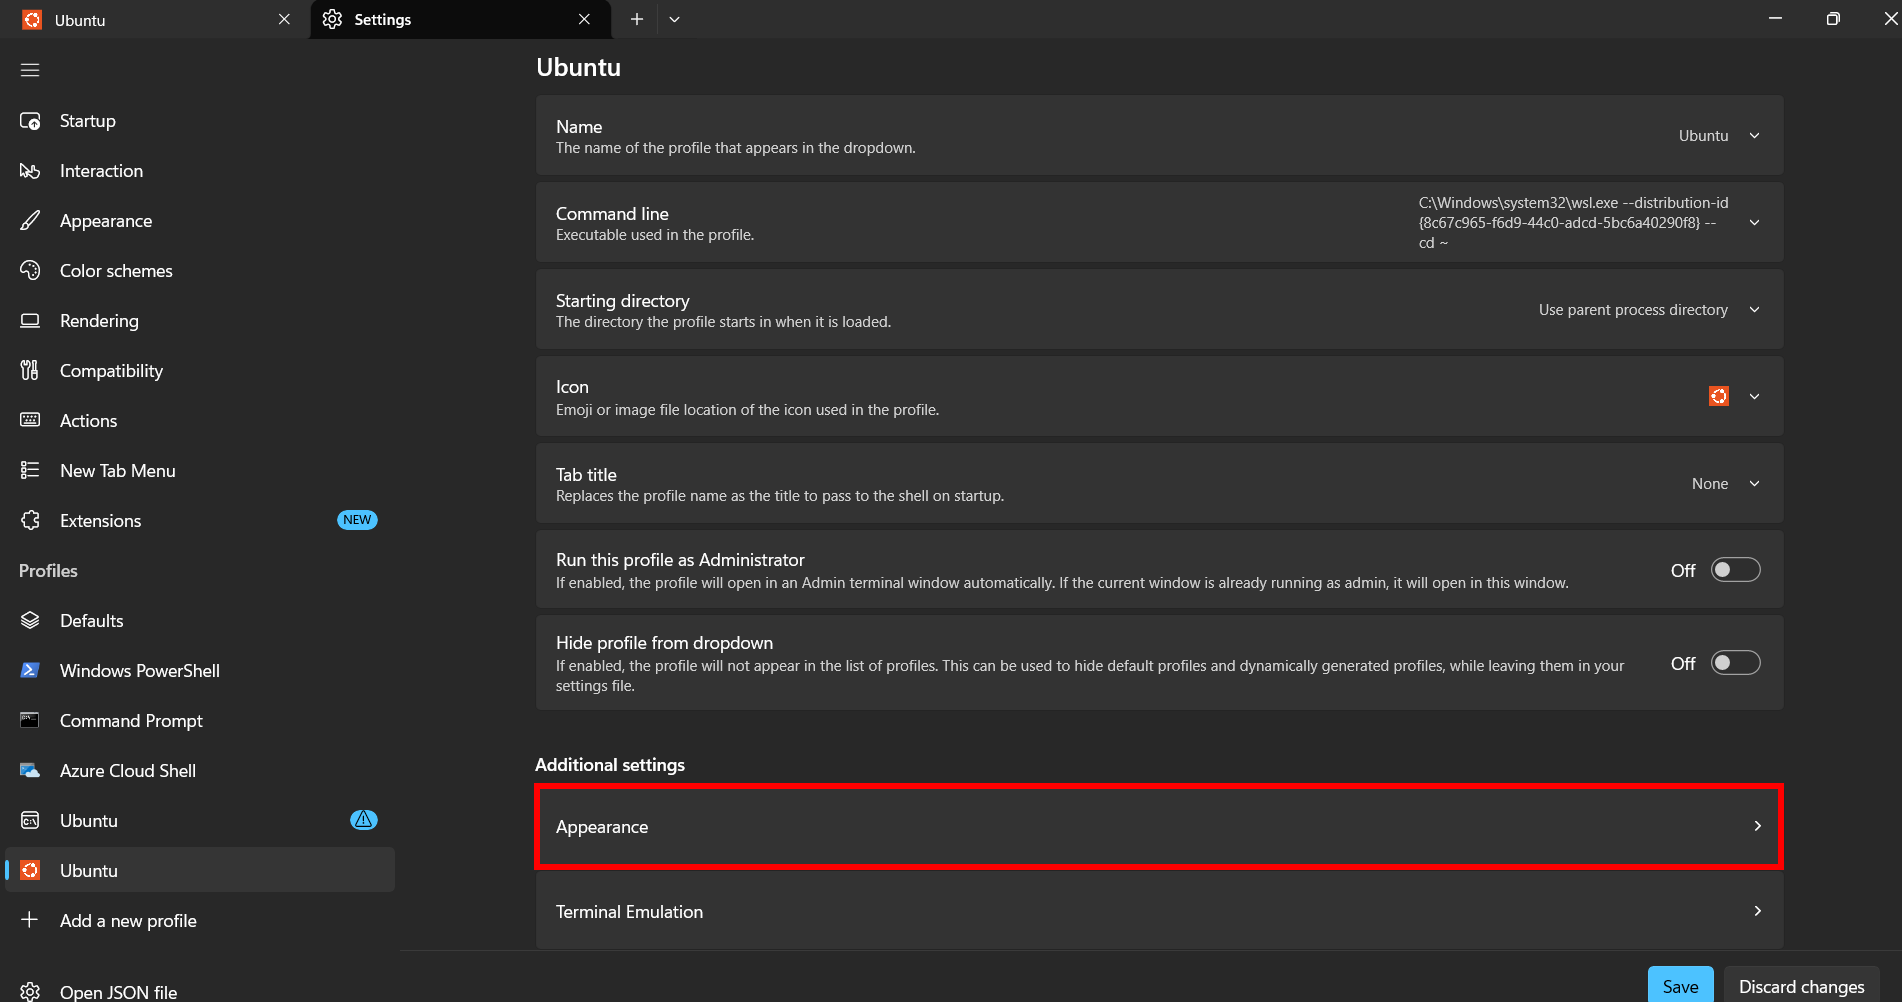Switch to the Settings tab
Screen dimensions: 1902x1002
point(460,20)
